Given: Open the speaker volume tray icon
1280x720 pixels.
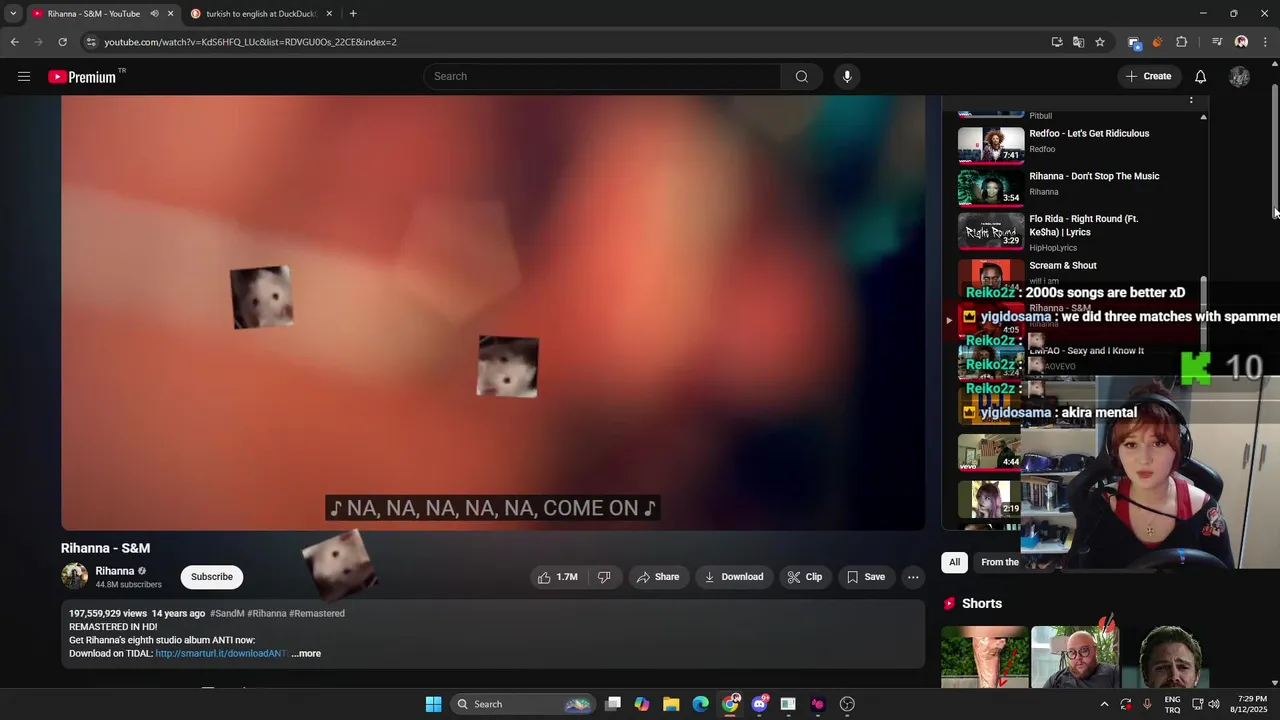Looking at the screenshot, I should [x=1214, y=704].
